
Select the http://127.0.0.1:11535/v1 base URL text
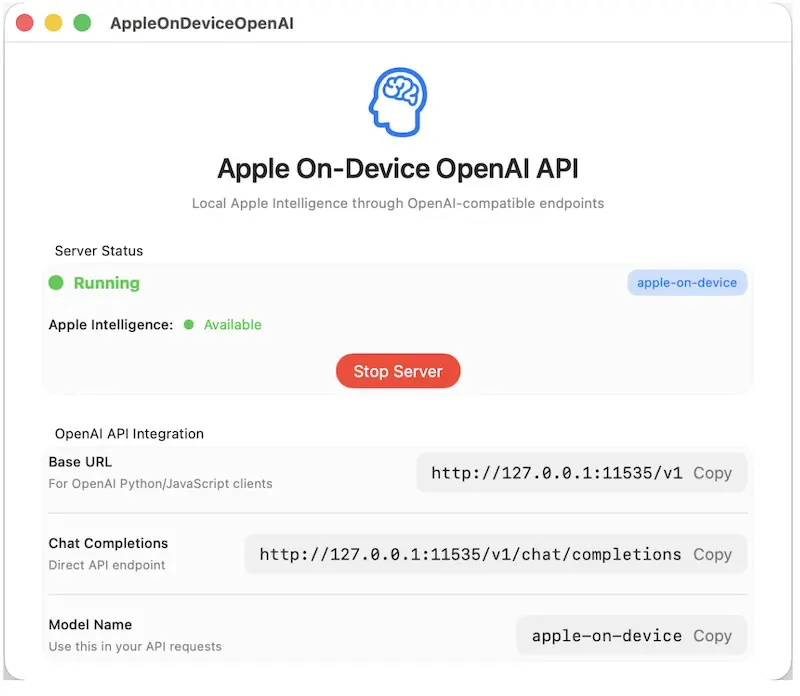(557, 473)
